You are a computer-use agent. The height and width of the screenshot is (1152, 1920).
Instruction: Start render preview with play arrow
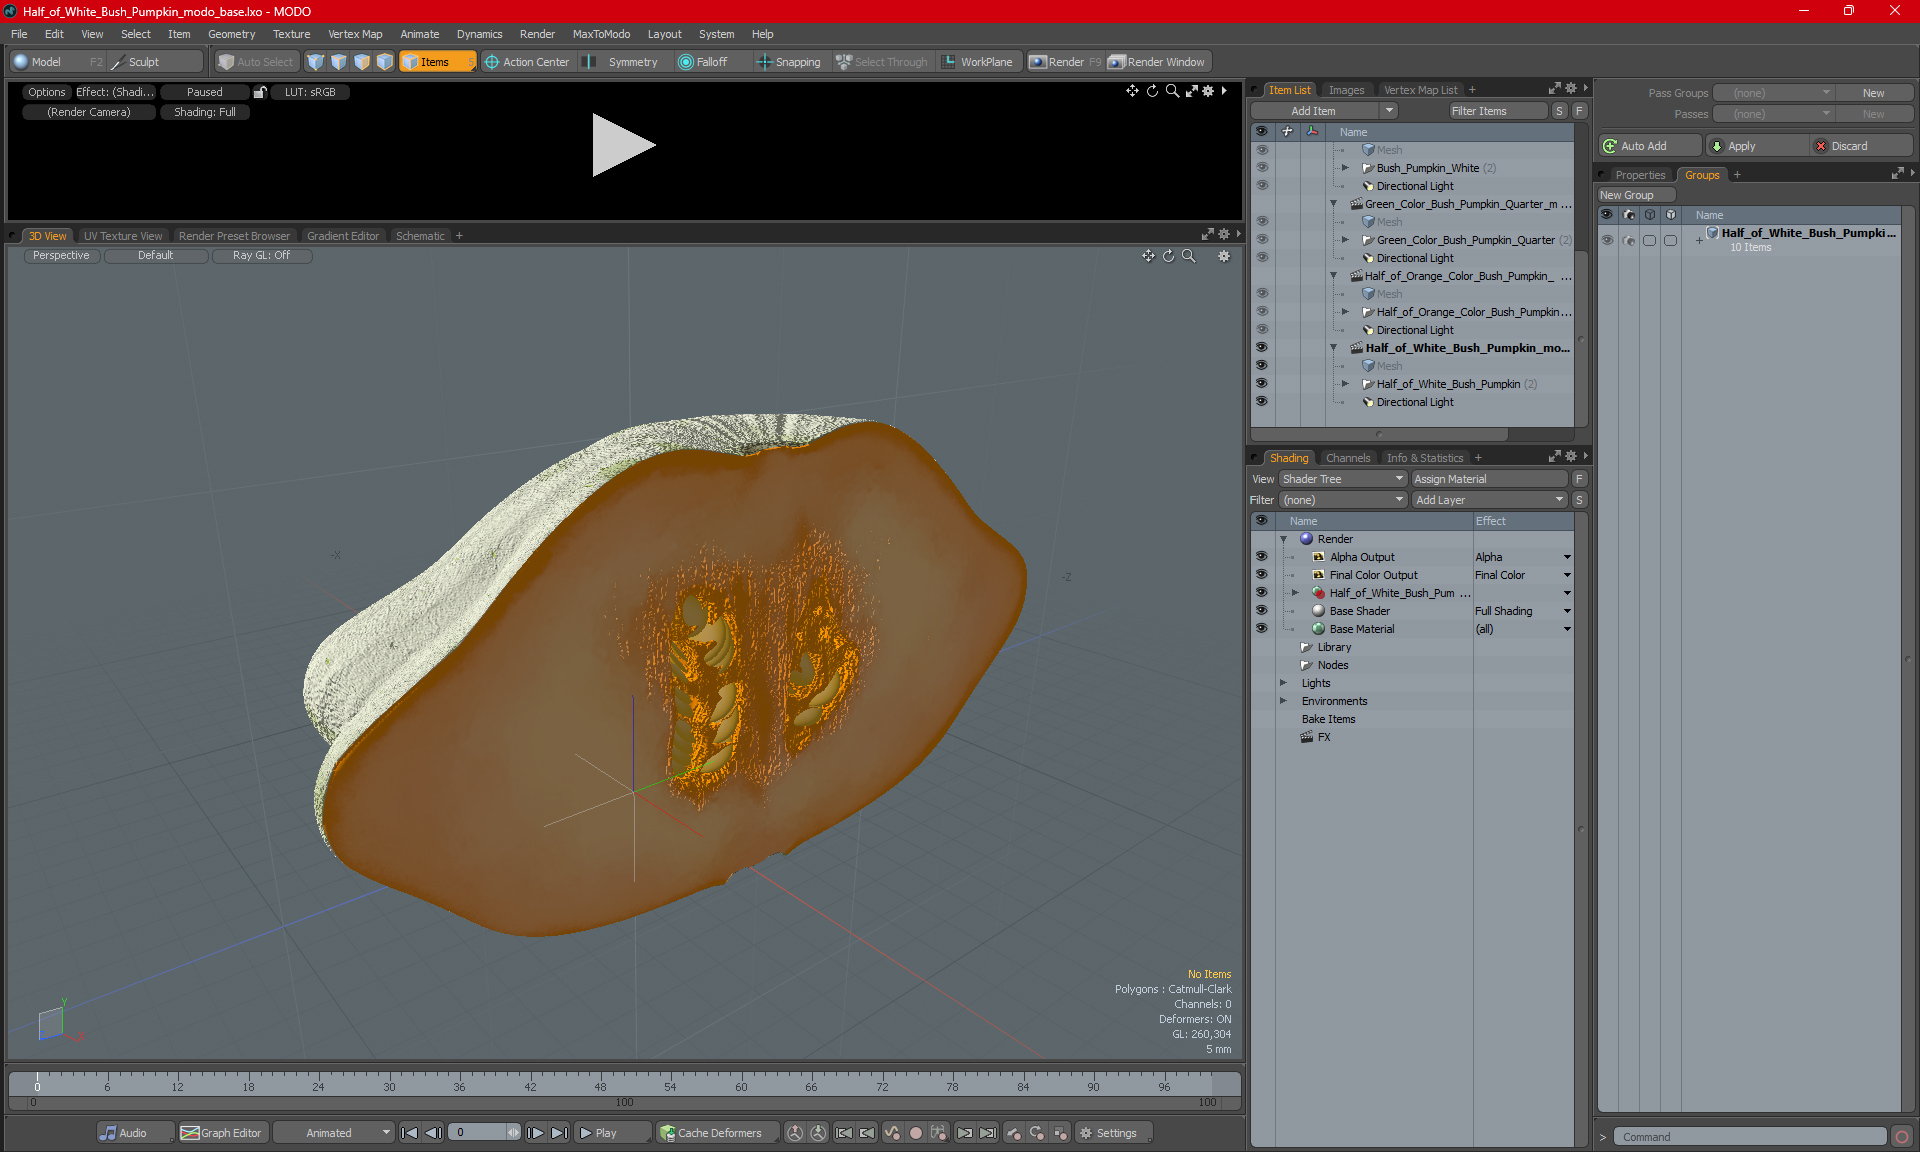623,145
